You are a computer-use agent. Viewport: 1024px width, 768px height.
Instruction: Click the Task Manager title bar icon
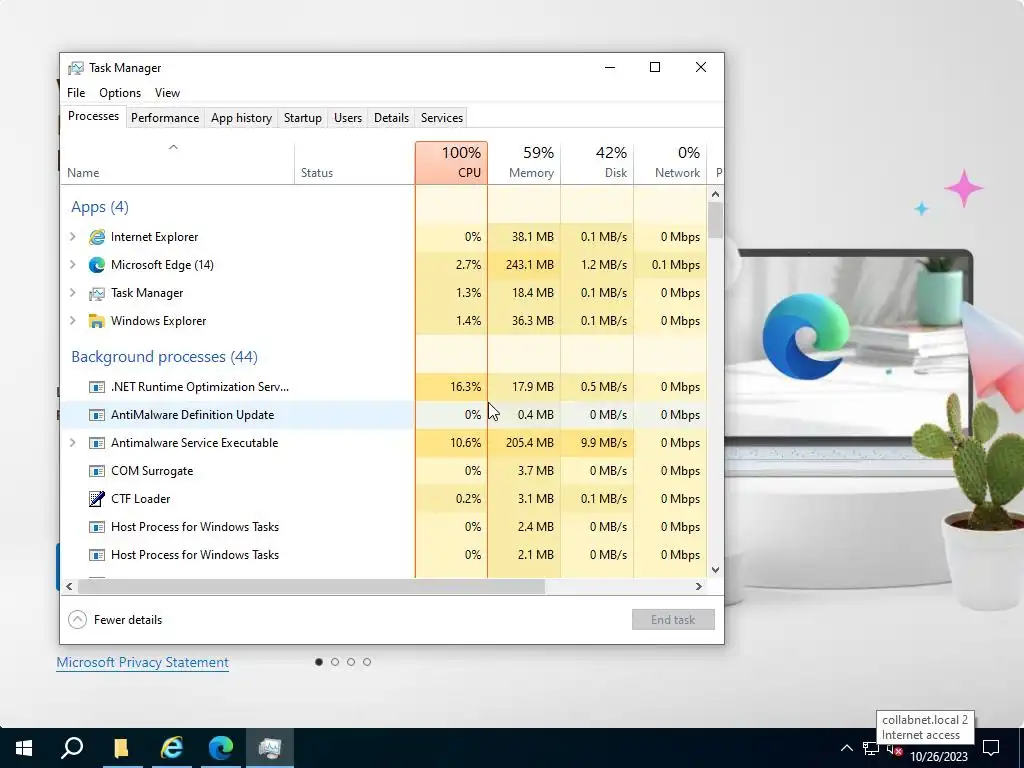click(76, 68)
